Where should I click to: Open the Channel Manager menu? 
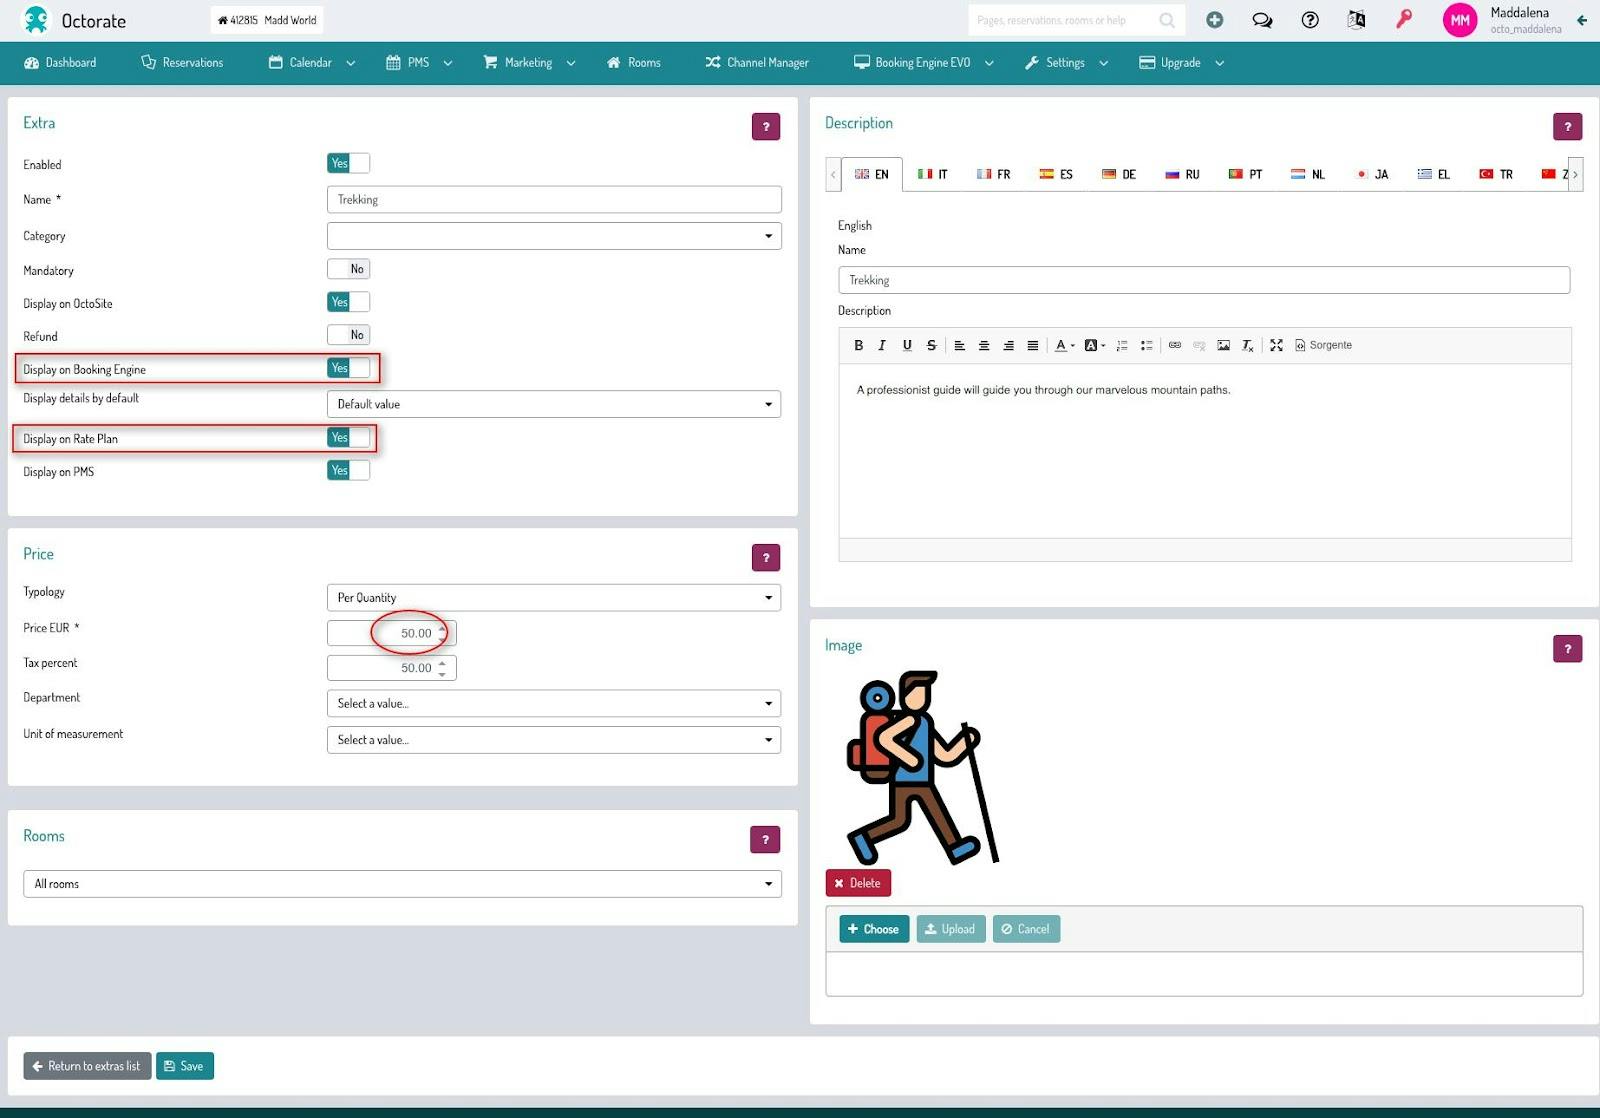point(757,62)
